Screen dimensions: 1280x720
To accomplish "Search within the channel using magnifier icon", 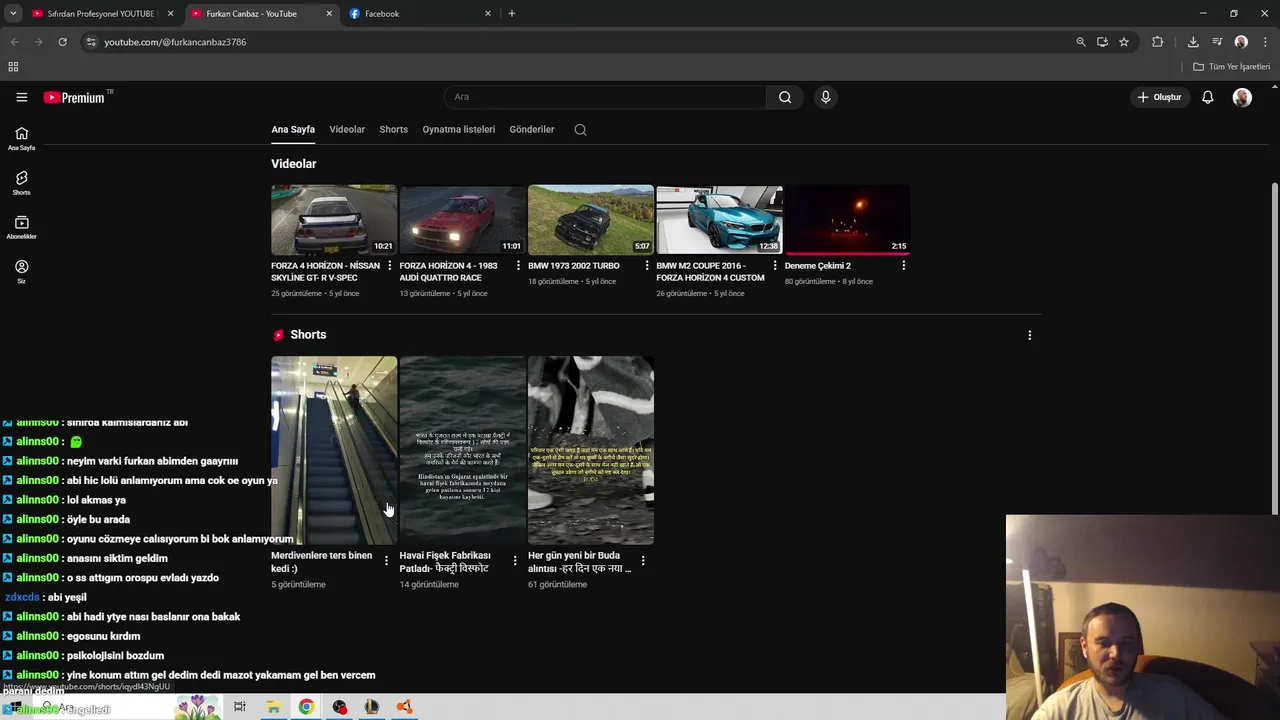I will [x=580, y=129].
